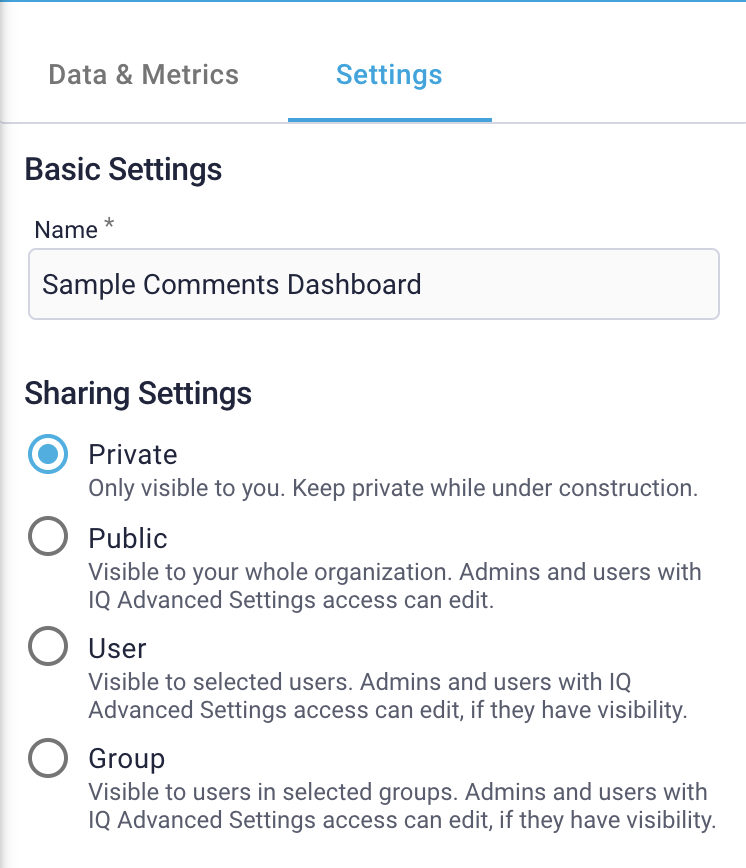Image resolution: width=746 pixels, height=868 pixels.
Task: Choose the Public sharing radio button
Action: [x=48, y=536]
